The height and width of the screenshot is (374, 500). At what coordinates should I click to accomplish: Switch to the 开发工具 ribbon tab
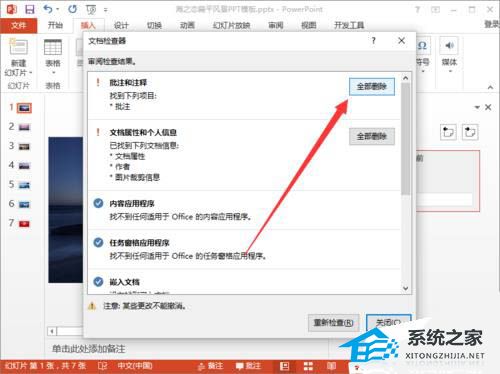click(349, 25)
